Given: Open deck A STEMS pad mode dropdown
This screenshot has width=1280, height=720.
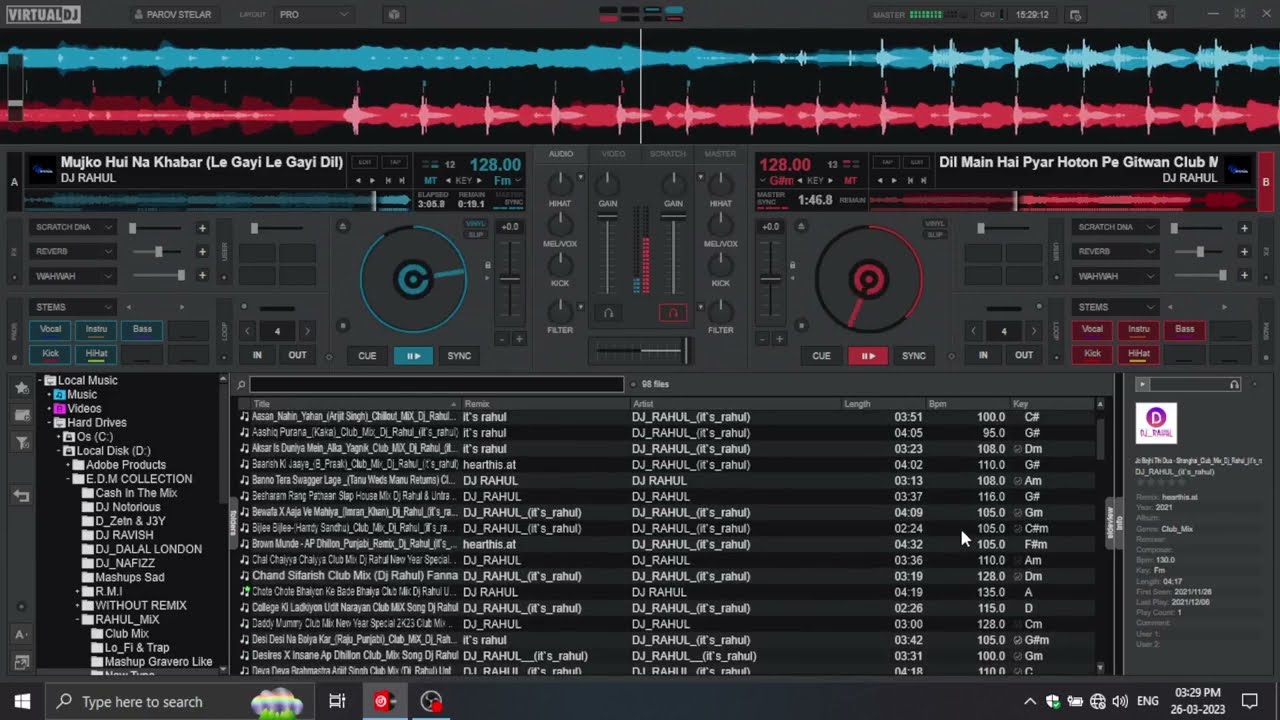Looking at the screenshot, I should click(x=73, y=307).
